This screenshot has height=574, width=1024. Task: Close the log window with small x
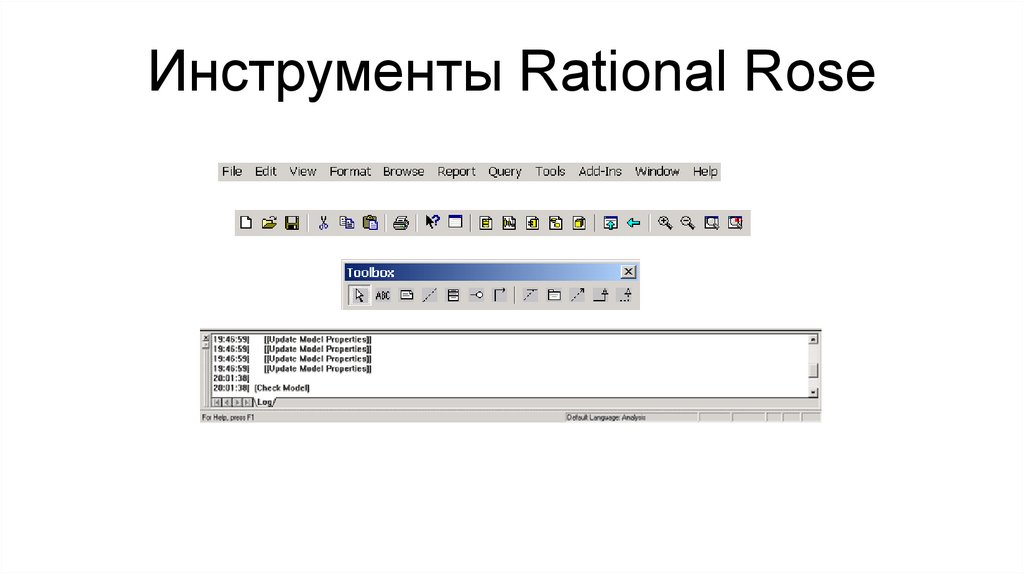pos(206,338)
